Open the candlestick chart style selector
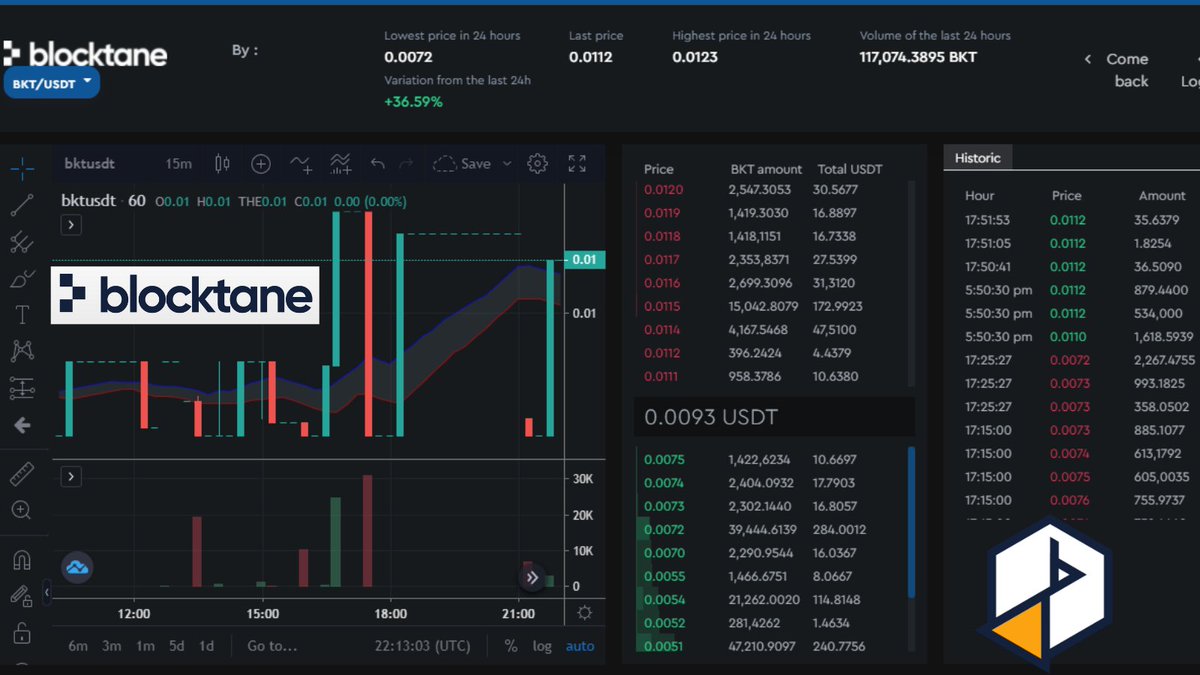Screen dimensions: 1200x675 (x=222, y=163)
